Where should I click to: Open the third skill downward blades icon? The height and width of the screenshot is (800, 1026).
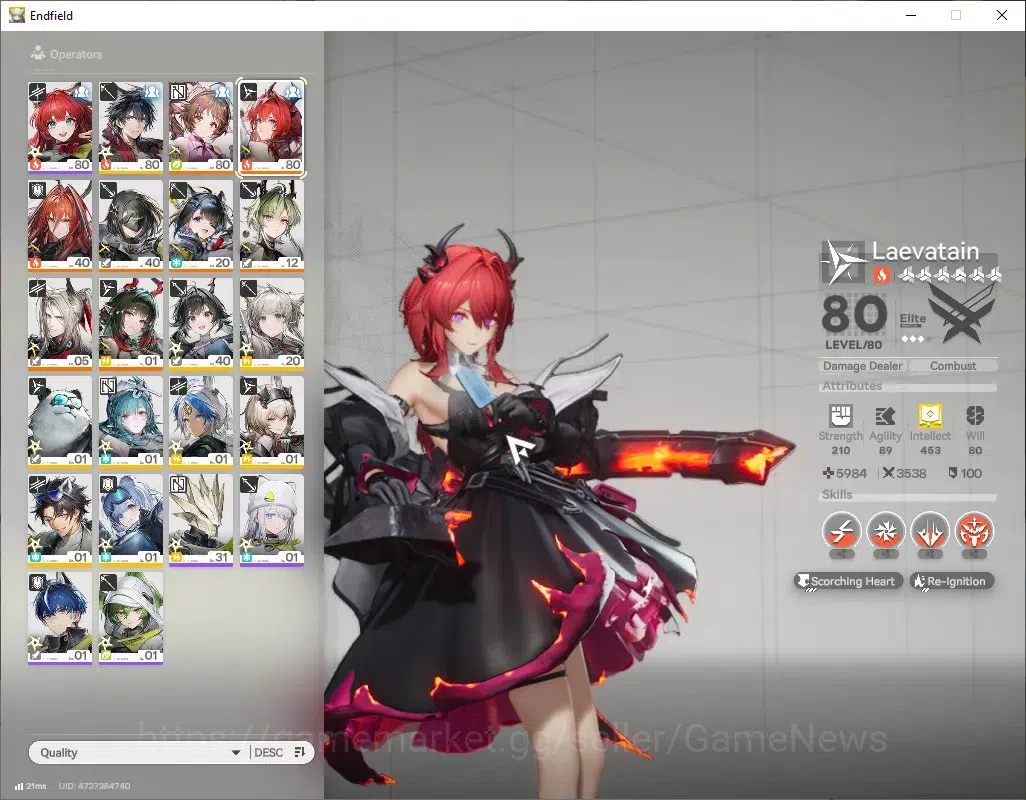pyautogui.click(x=930, y=532)
